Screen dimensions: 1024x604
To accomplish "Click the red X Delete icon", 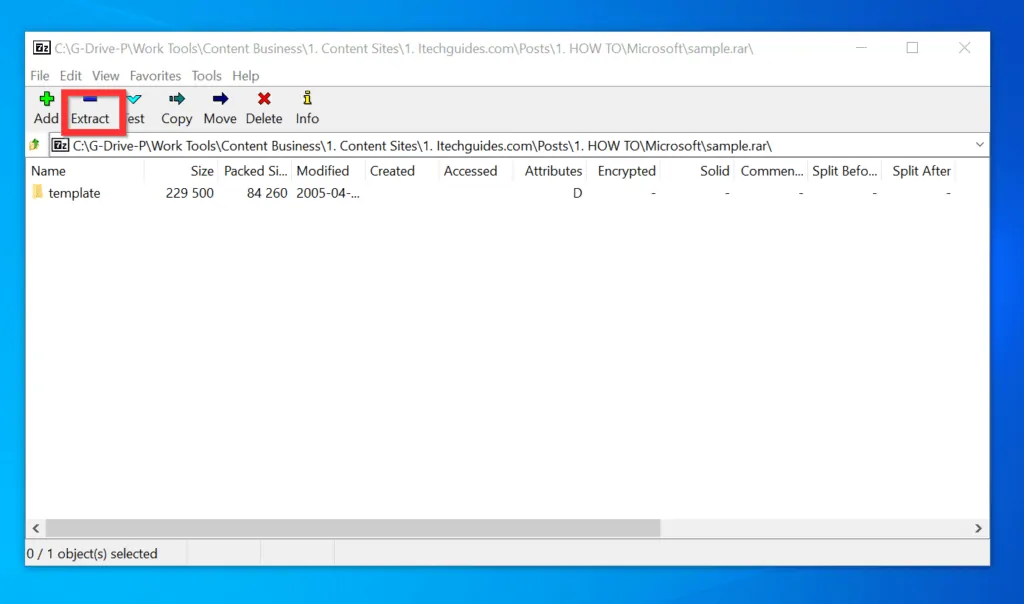I will tap(264, 100).
